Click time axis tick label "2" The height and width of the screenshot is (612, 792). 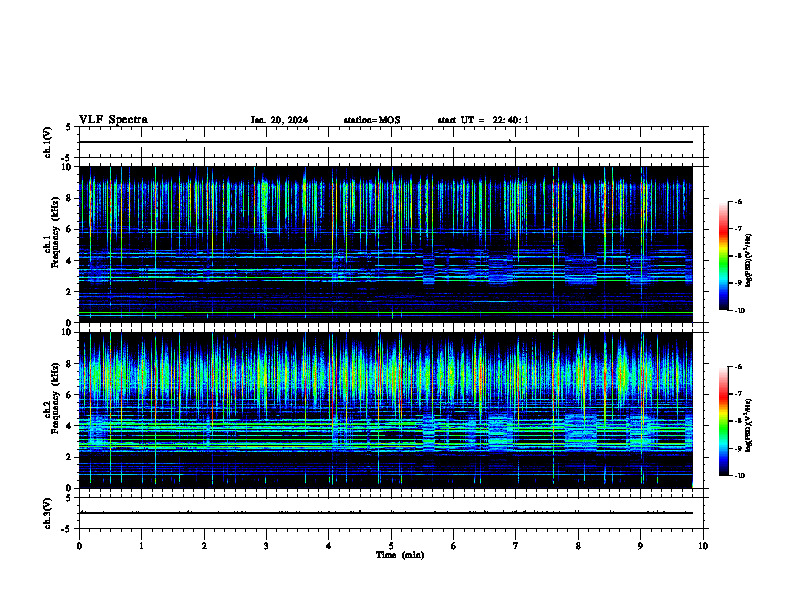click(204, 546)
